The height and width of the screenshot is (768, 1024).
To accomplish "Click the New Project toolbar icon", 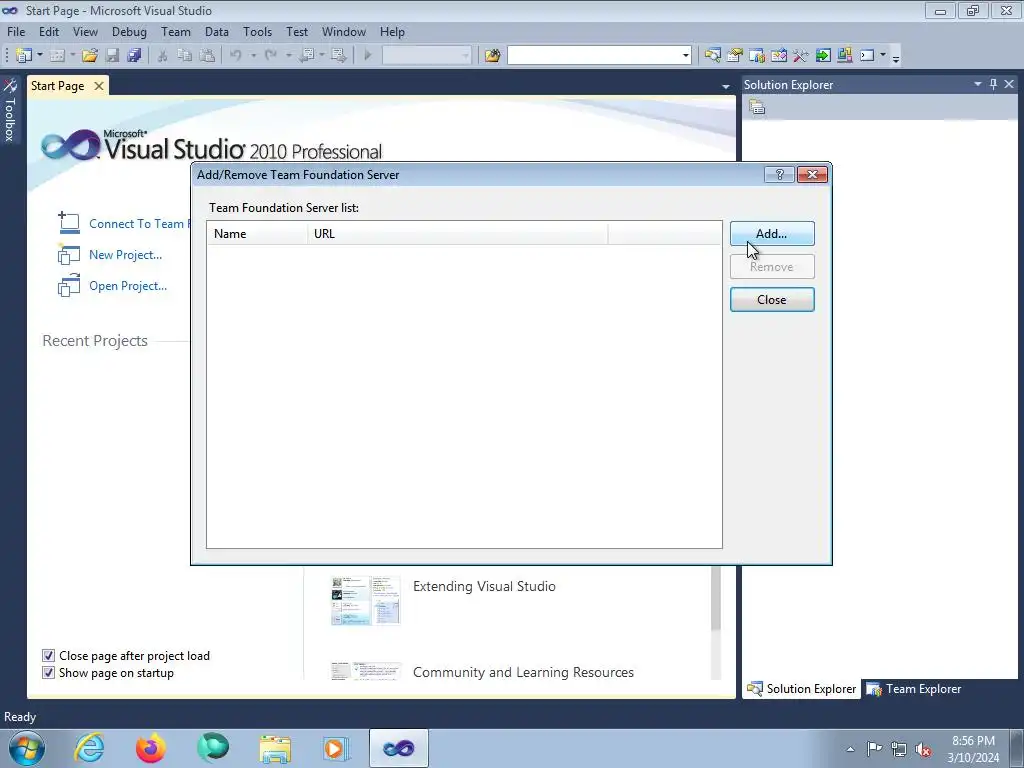I will point(24,56).
